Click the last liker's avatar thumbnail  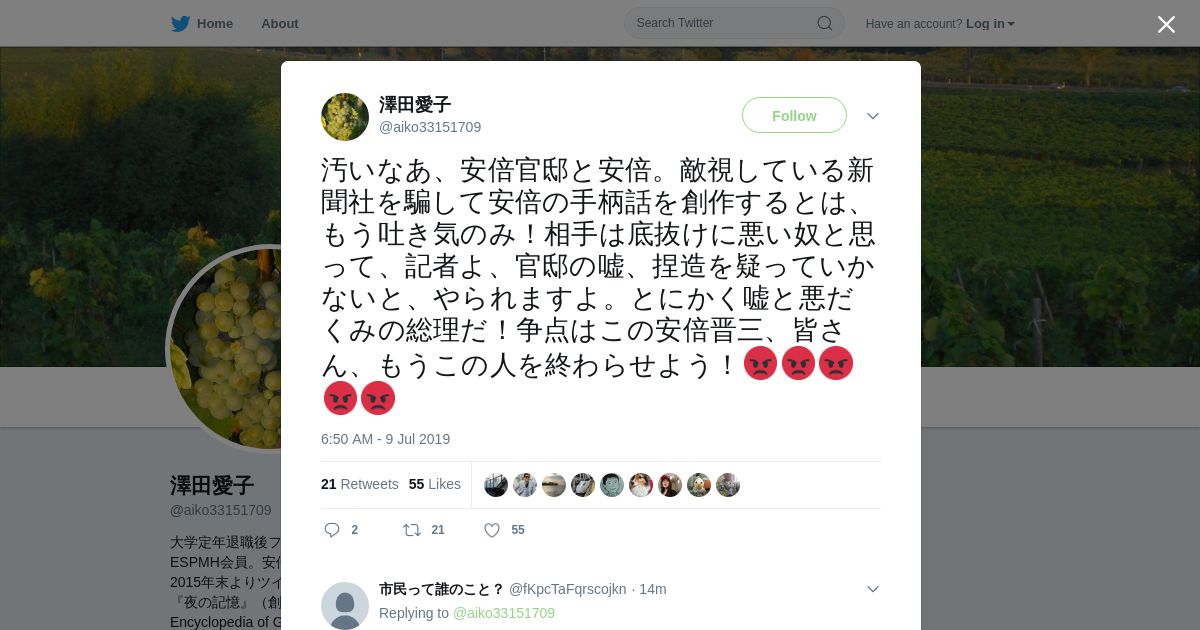point(728,485)
